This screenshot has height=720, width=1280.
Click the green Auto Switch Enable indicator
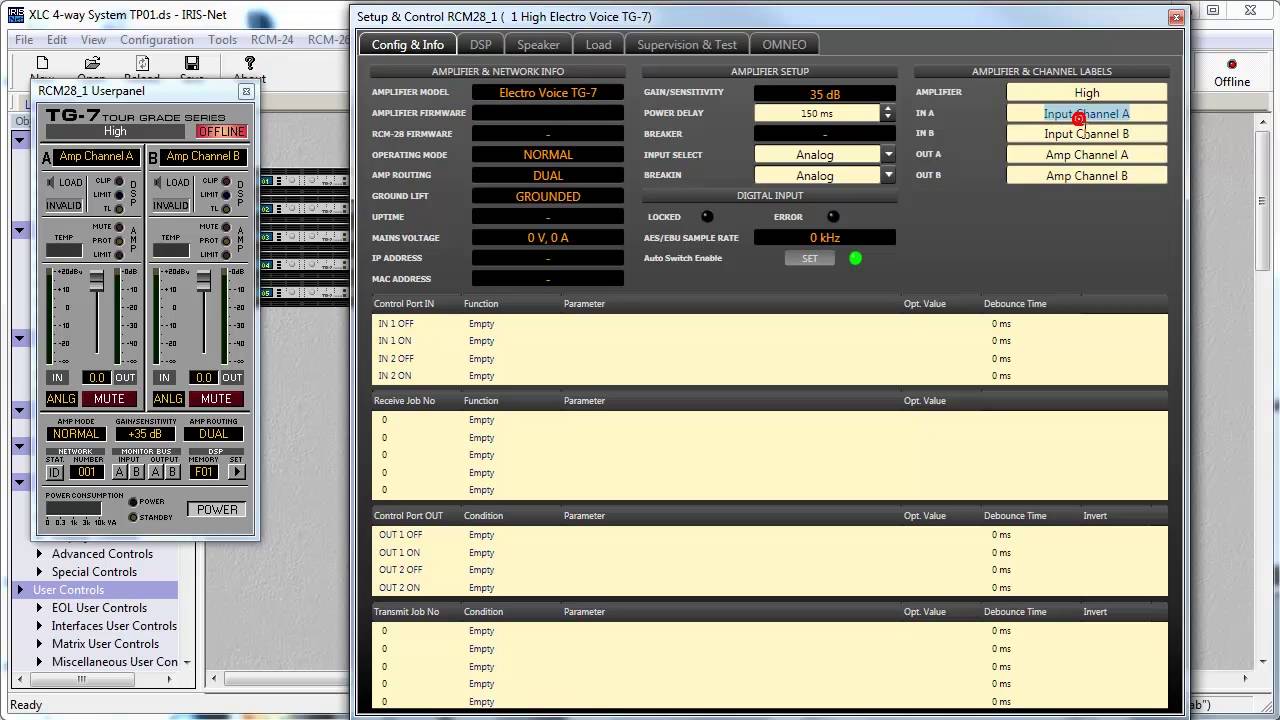855,258
